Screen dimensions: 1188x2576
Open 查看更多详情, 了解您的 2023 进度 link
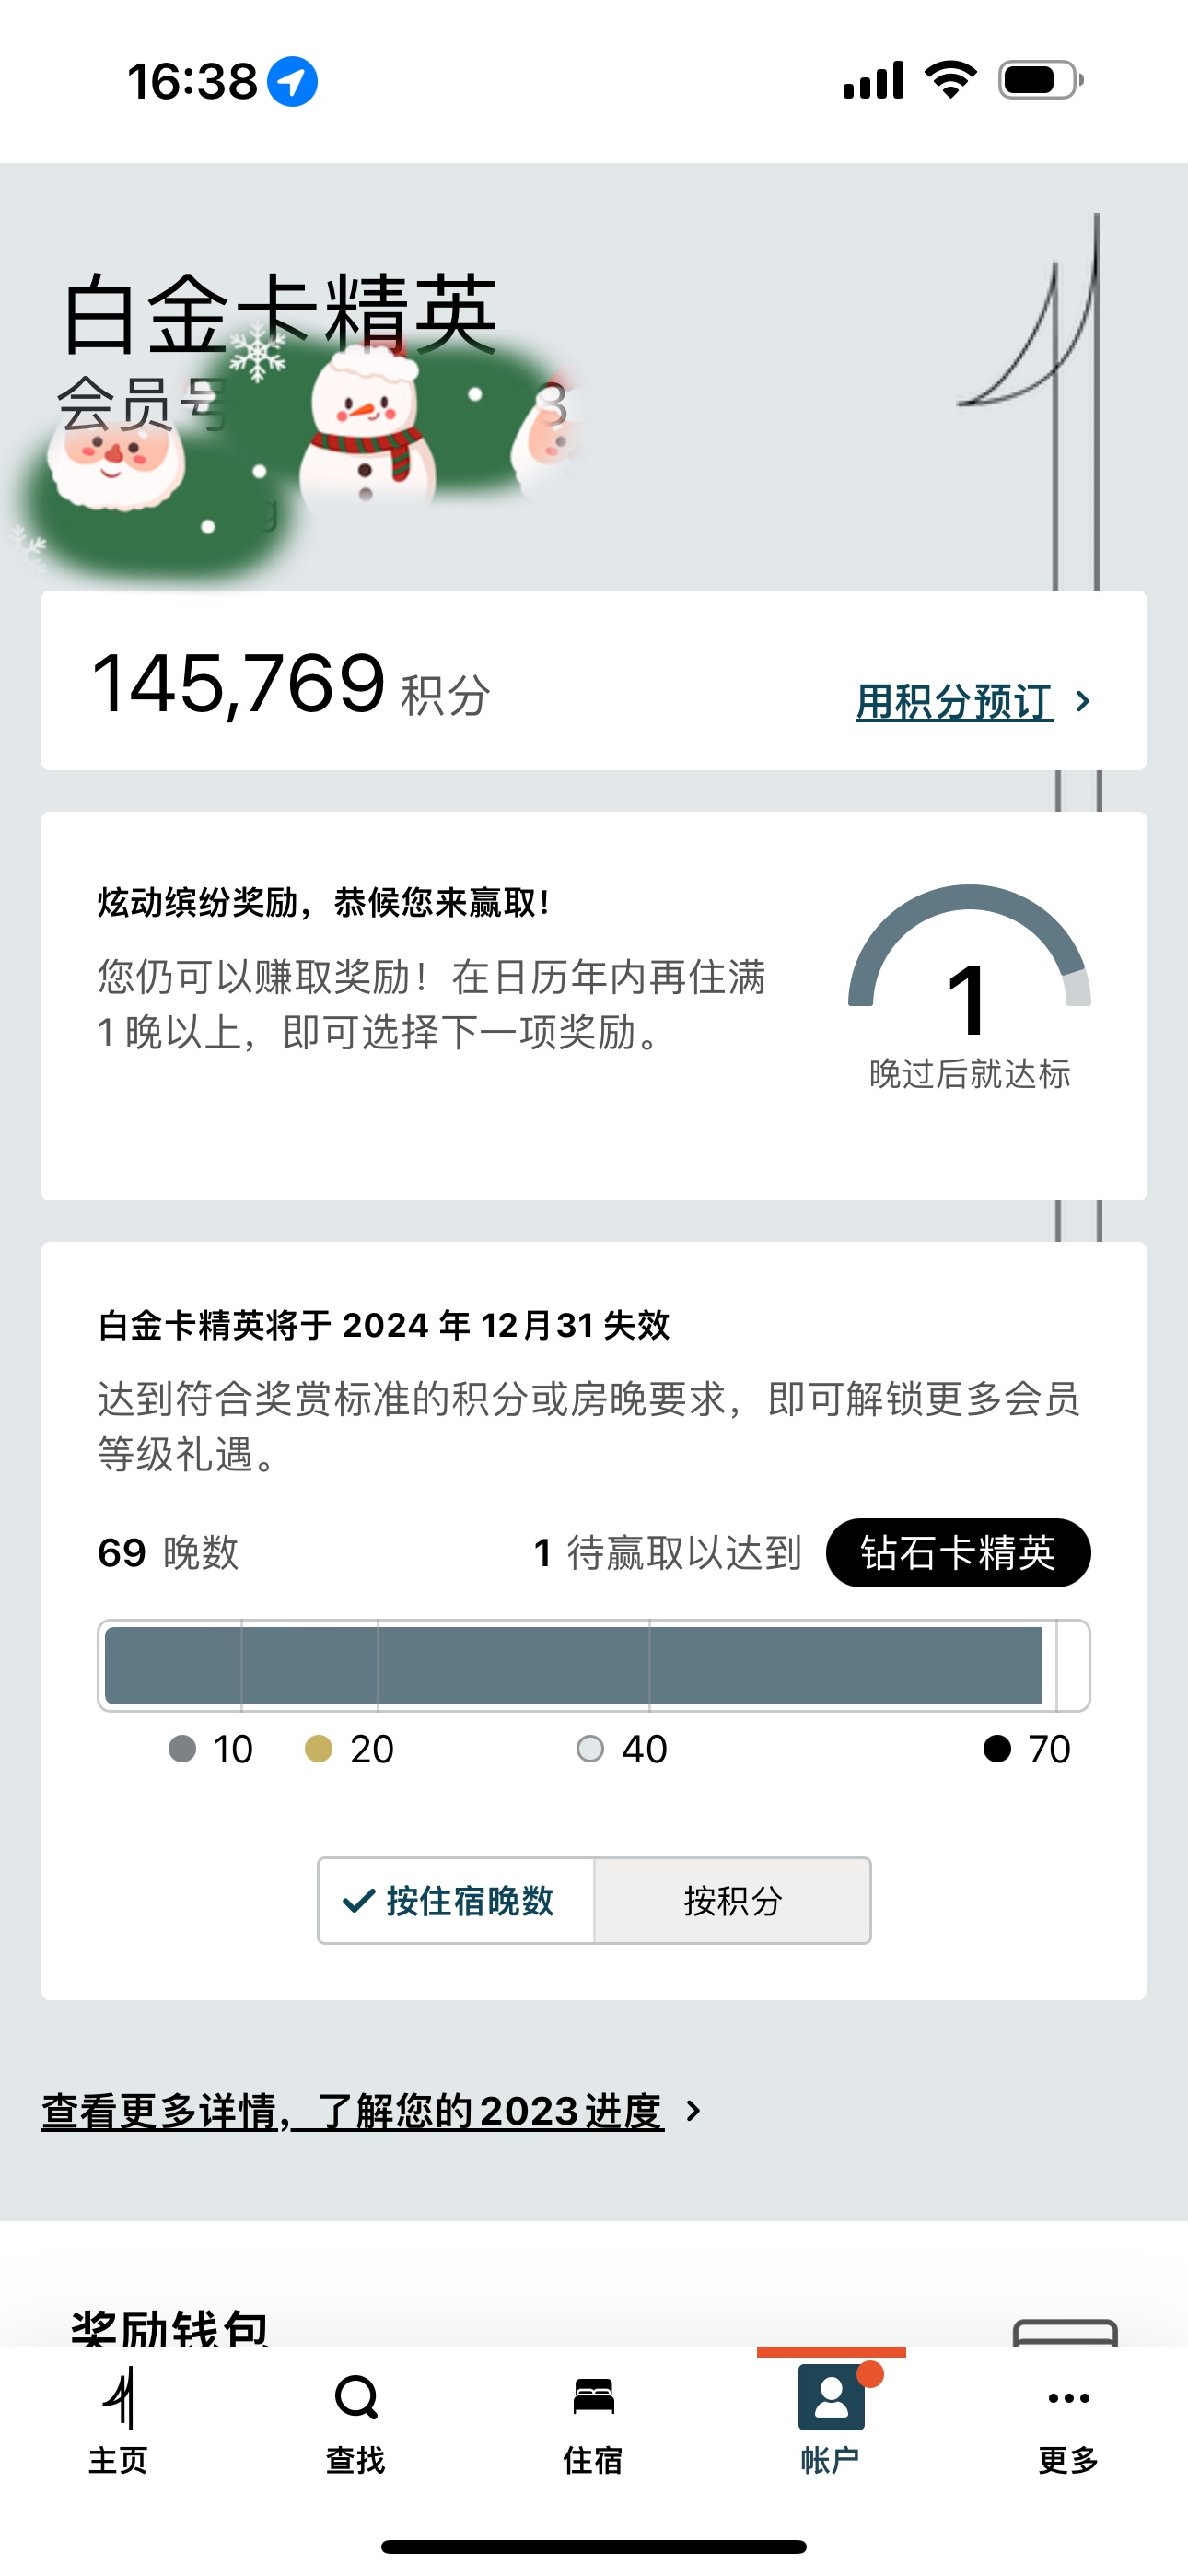coord(352,2111)
